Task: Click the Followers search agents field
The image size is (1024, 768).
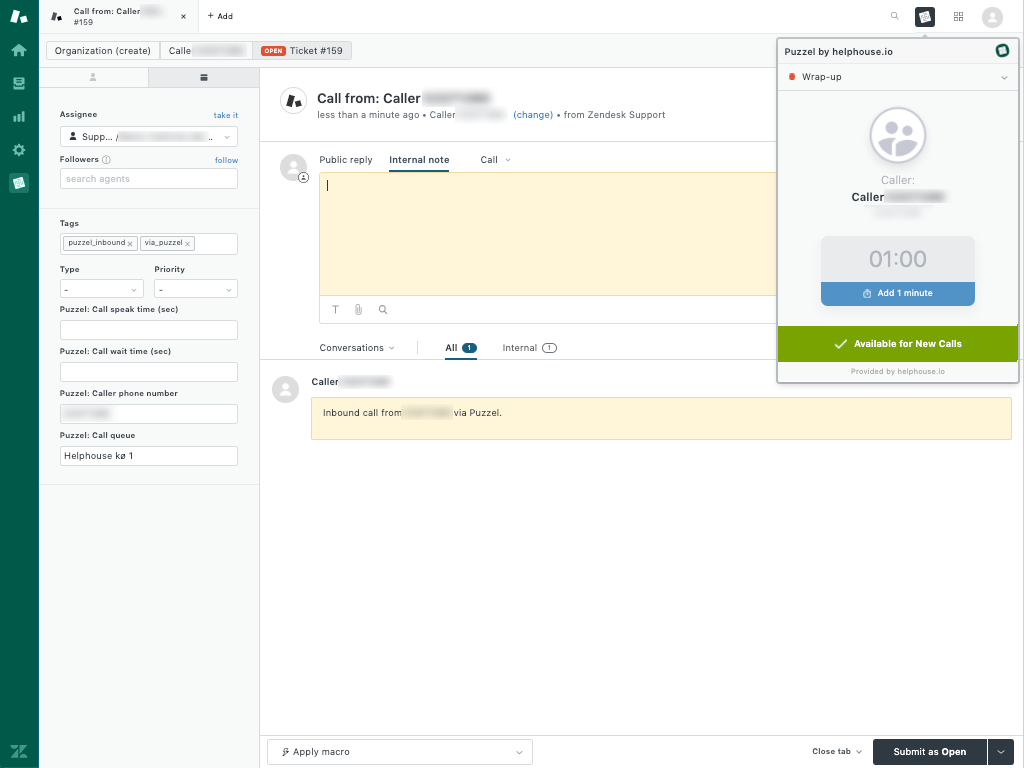Action: [x=149, y=179]
